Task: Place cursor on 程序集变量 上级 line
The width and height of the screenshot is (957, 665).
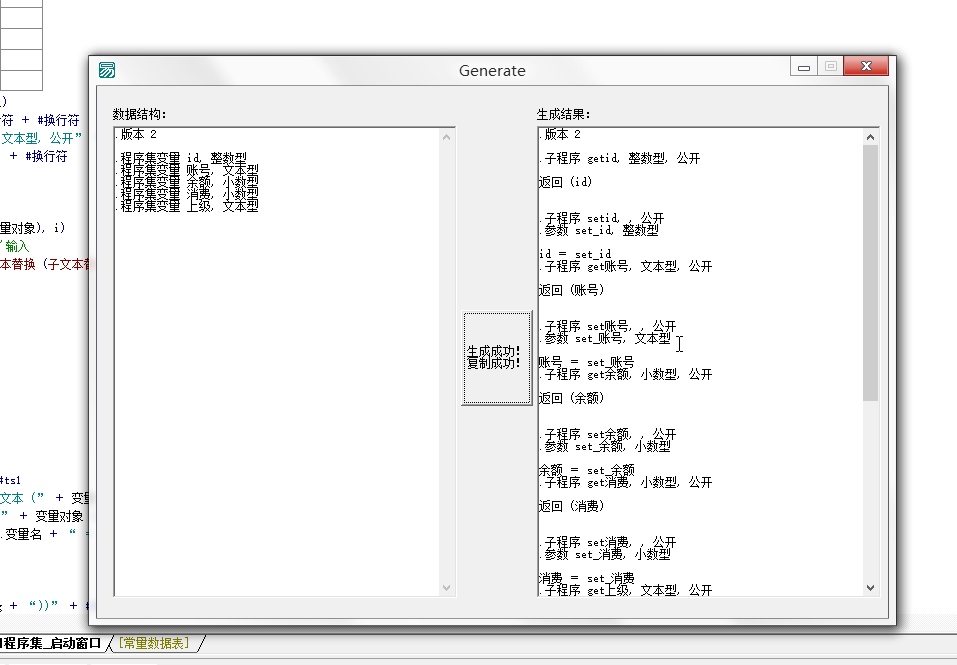Action: tap(189, 206)
